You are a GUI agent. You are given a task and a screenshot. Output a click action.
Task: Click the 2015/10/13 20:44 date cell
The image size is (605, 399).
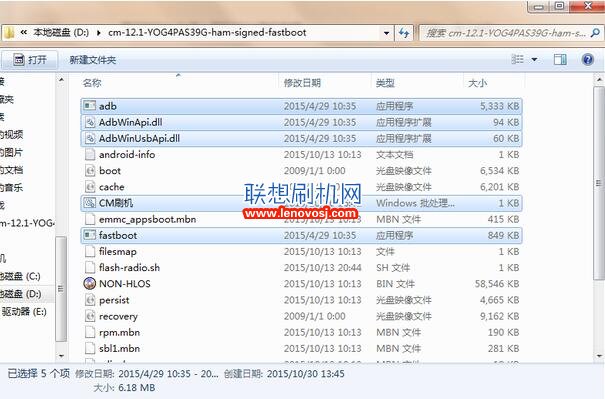point(323,267)
